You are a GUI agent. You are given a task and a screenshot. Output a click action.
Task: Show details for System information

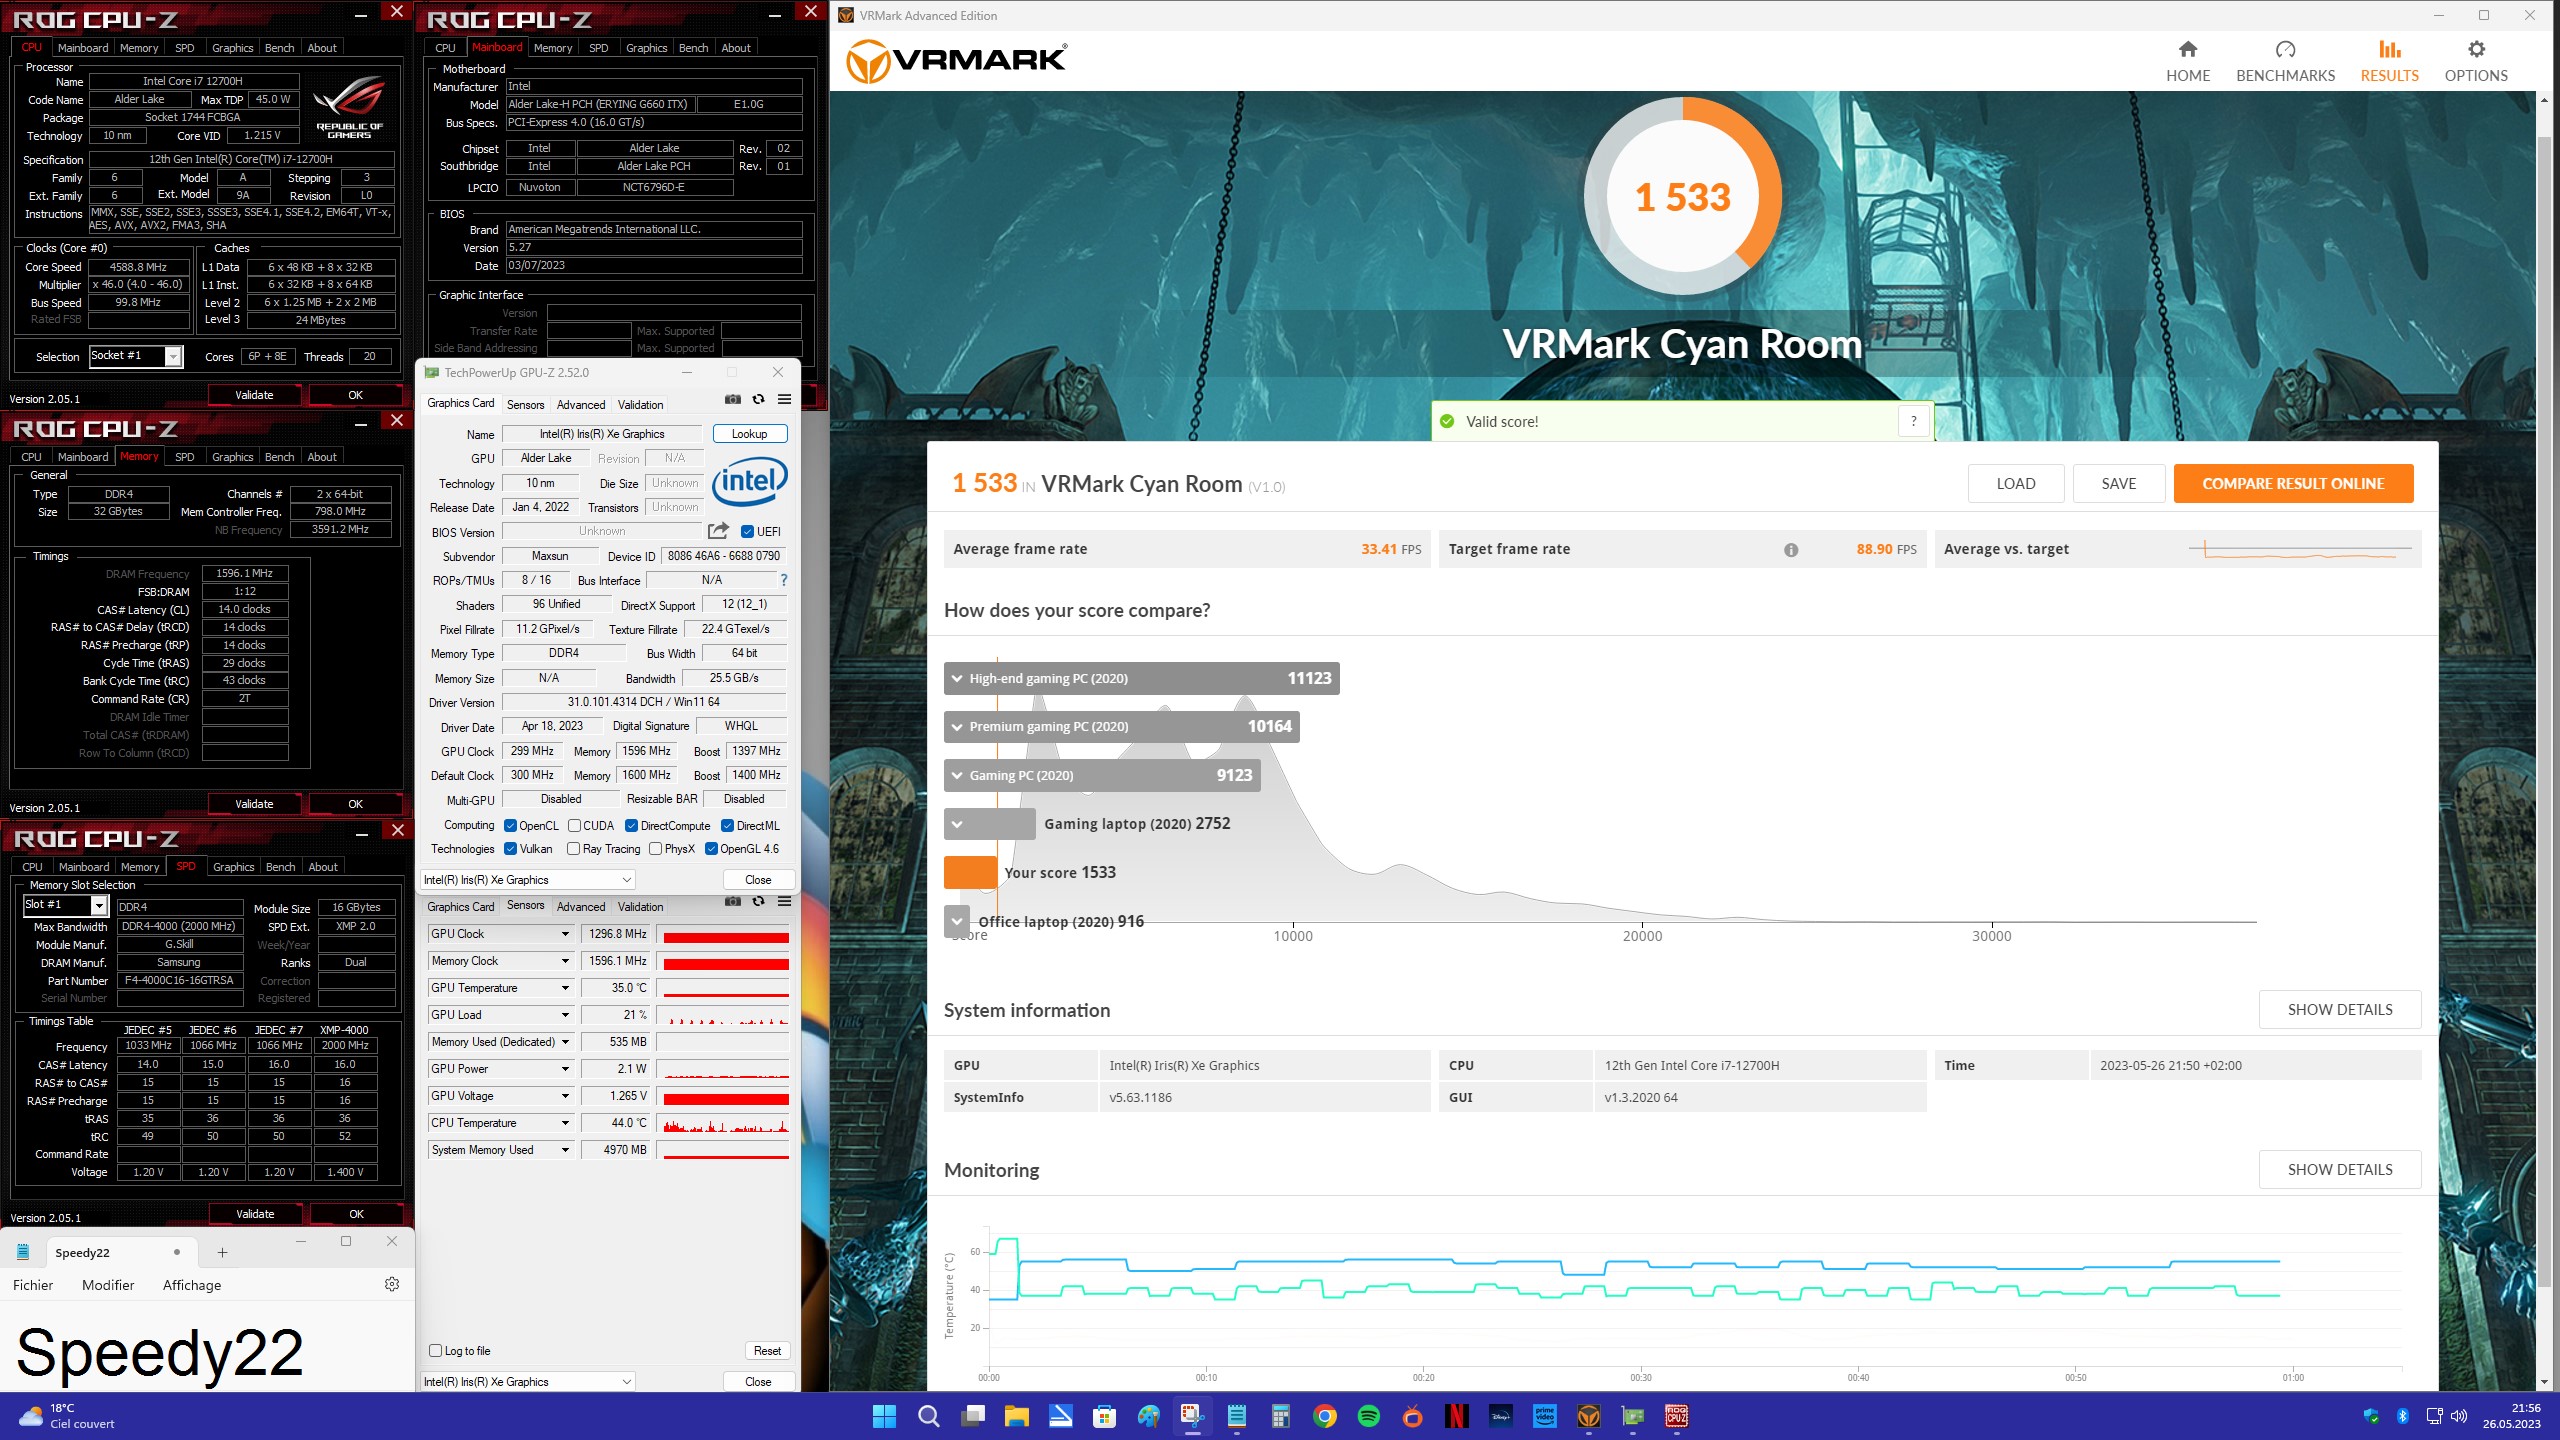2340,1010
